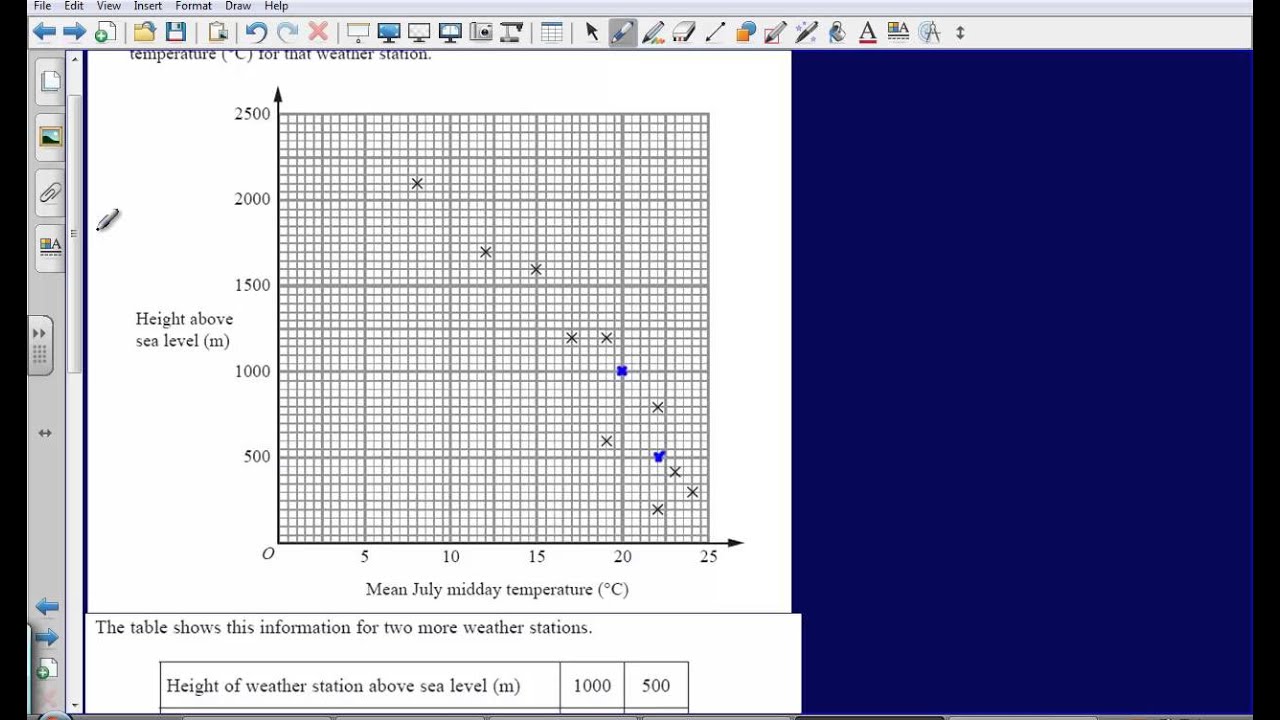Delete selection with the red X icon
This screenshot has width=1280, height=720.
(x=318, y=32)
